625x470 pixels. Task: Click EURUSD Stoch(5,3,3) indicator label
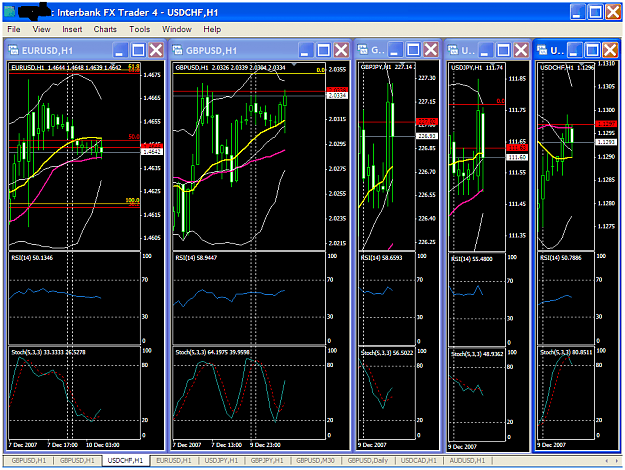tap(48, 352)
